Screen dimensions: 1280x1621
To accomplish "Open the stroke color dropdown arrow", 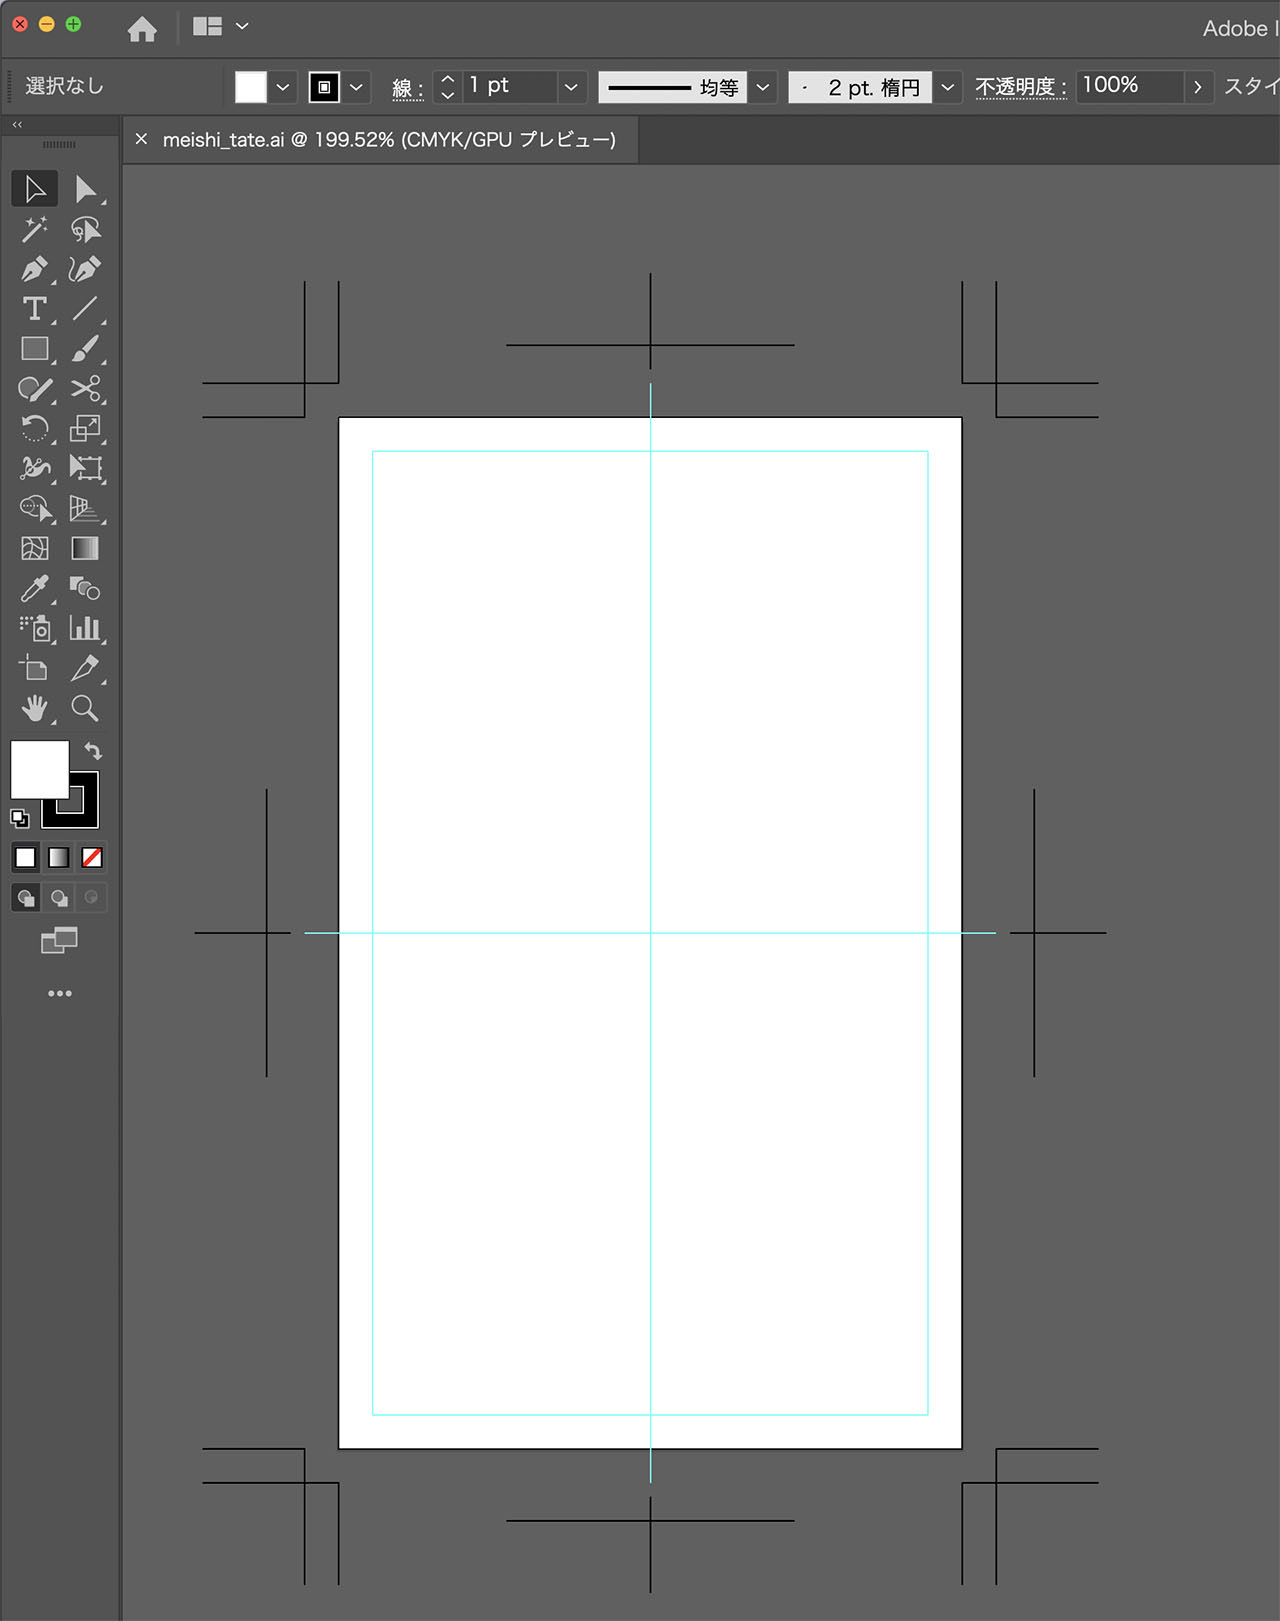I will [x=356, y=87].
